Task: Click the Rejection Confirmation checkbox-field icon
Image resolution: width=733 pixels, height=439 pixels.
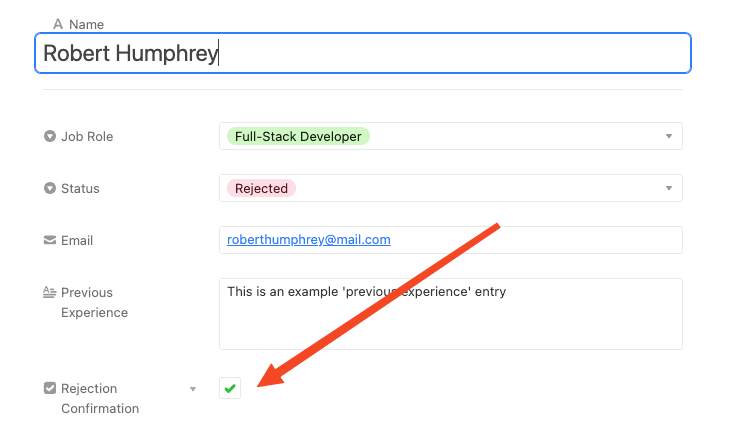Action: [50, 388]
